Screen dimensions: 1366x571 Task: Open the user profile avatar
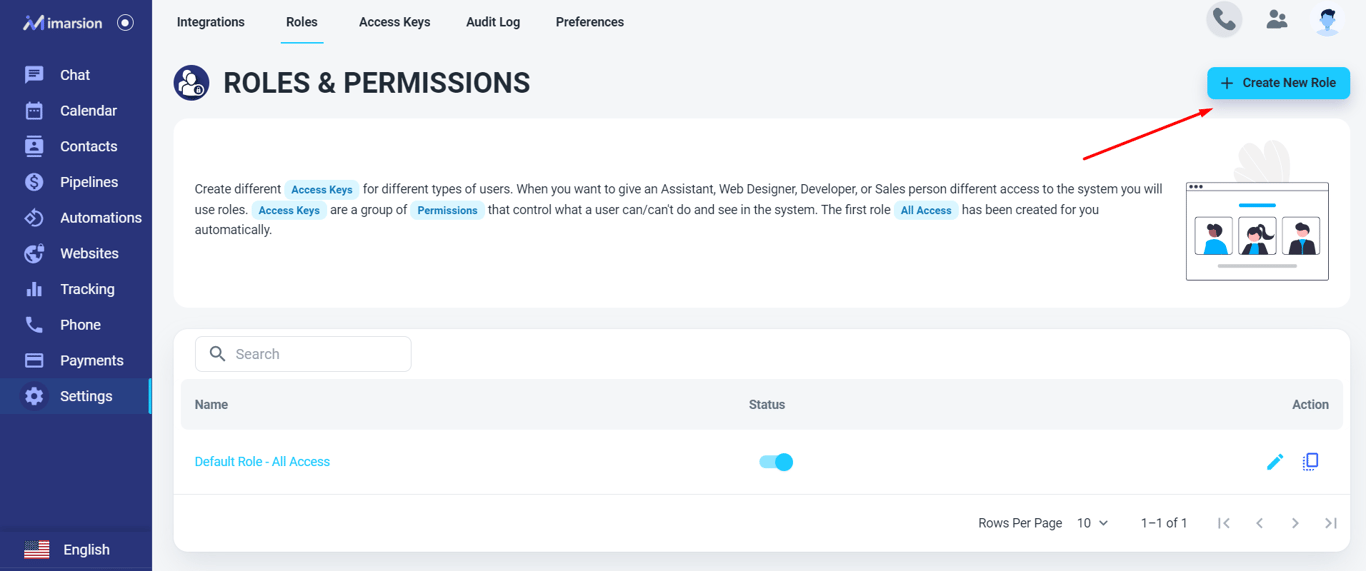pos(1328,21)
